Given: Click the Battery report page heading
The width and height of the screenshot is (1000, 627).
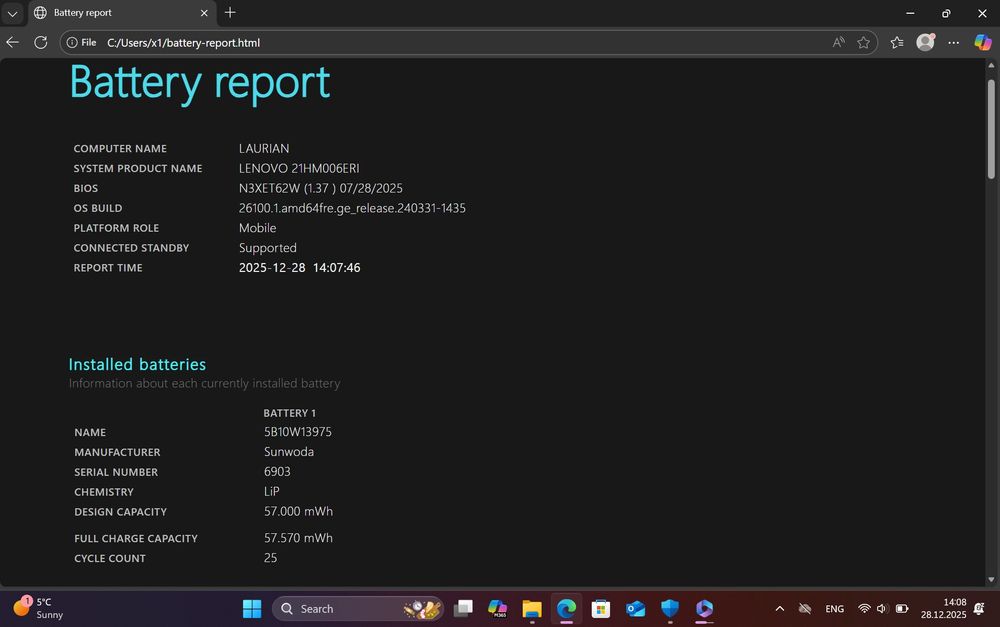Looking at the screenshot, I should pyautogui.click(x=200, y=83).
